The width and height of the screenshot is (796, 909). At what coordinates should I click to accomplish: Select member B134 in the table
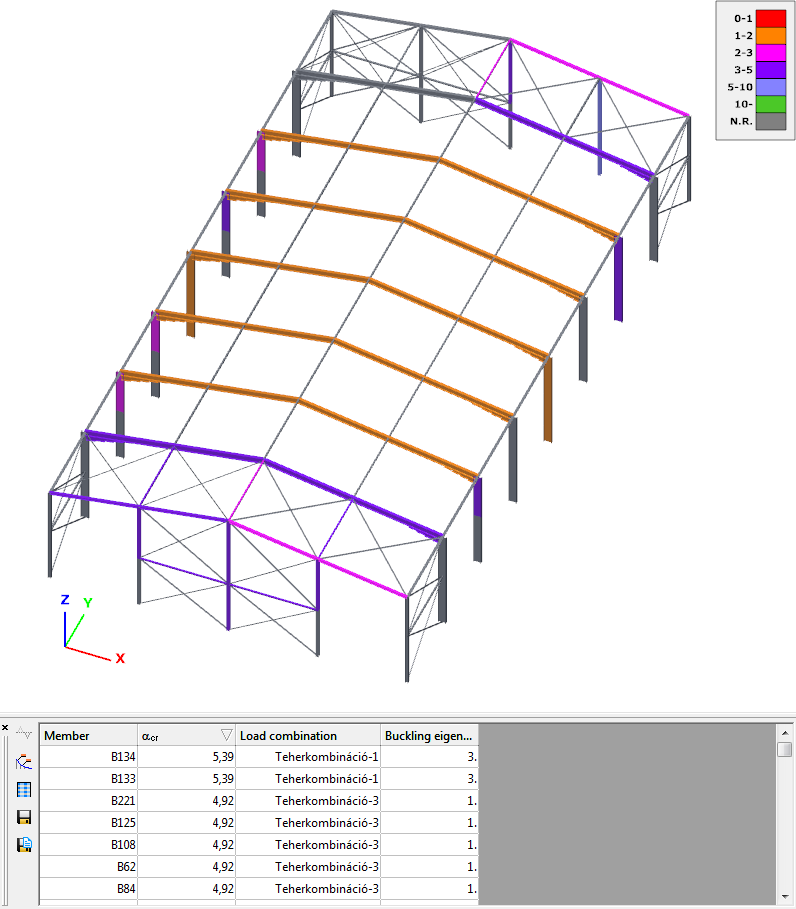(x=123, y=757)
